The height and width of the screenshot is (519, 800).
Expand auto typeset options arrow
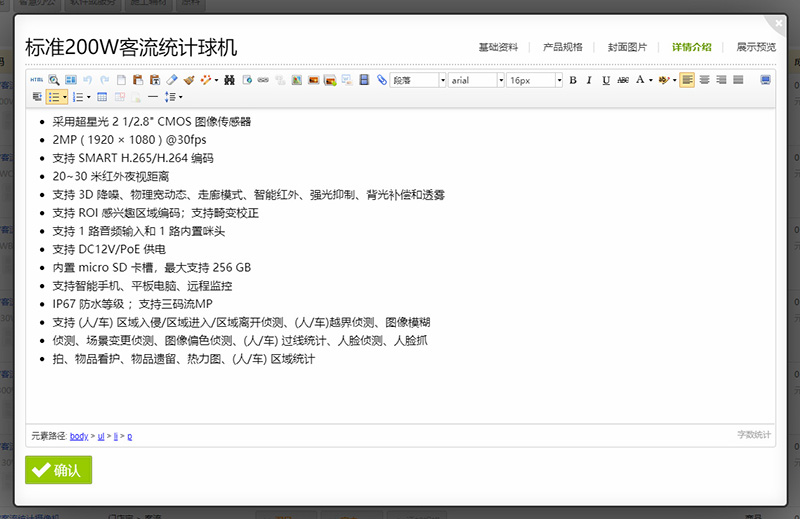tap(216, 80)
